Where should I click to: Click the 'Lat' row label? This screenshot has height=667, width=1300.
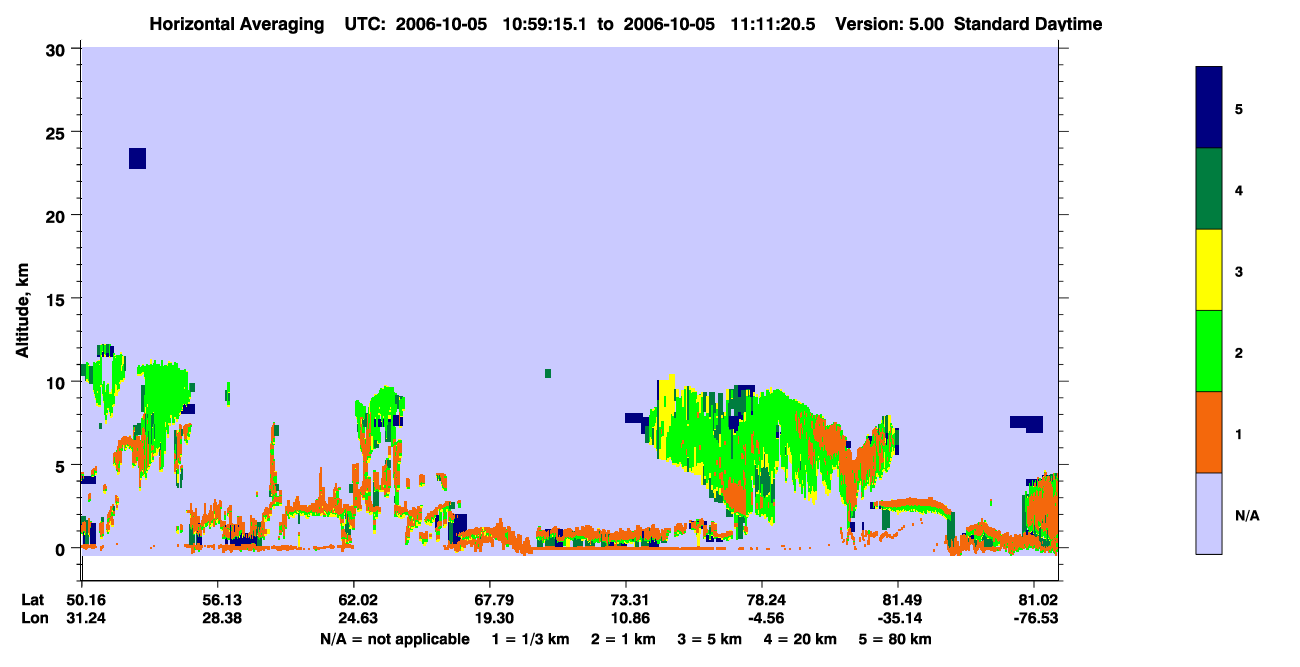coord(32,600)
